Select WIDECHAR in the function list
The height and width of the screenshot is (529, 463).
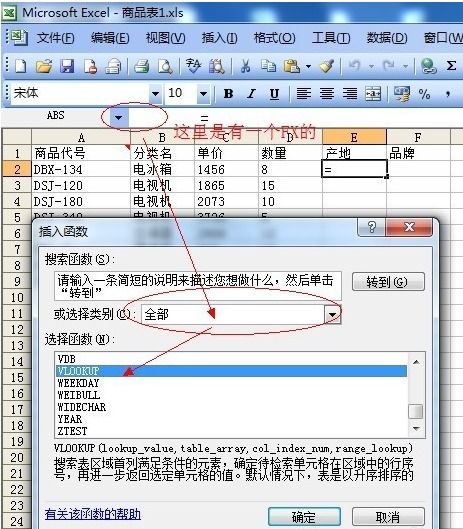232,407
